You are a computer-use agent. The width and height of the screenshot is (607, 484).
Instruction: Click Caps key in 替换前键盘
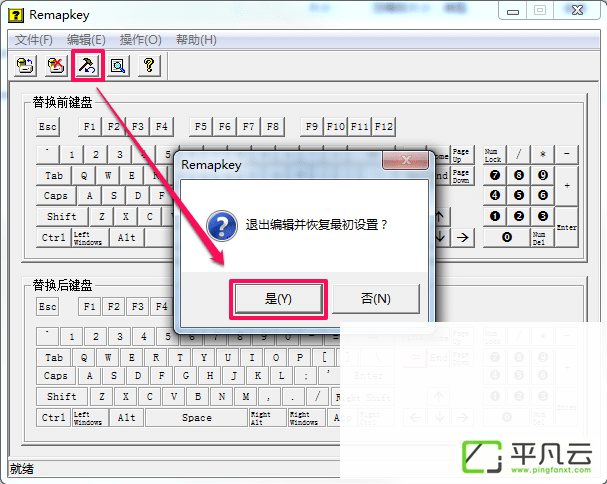[x=56, y=196]
